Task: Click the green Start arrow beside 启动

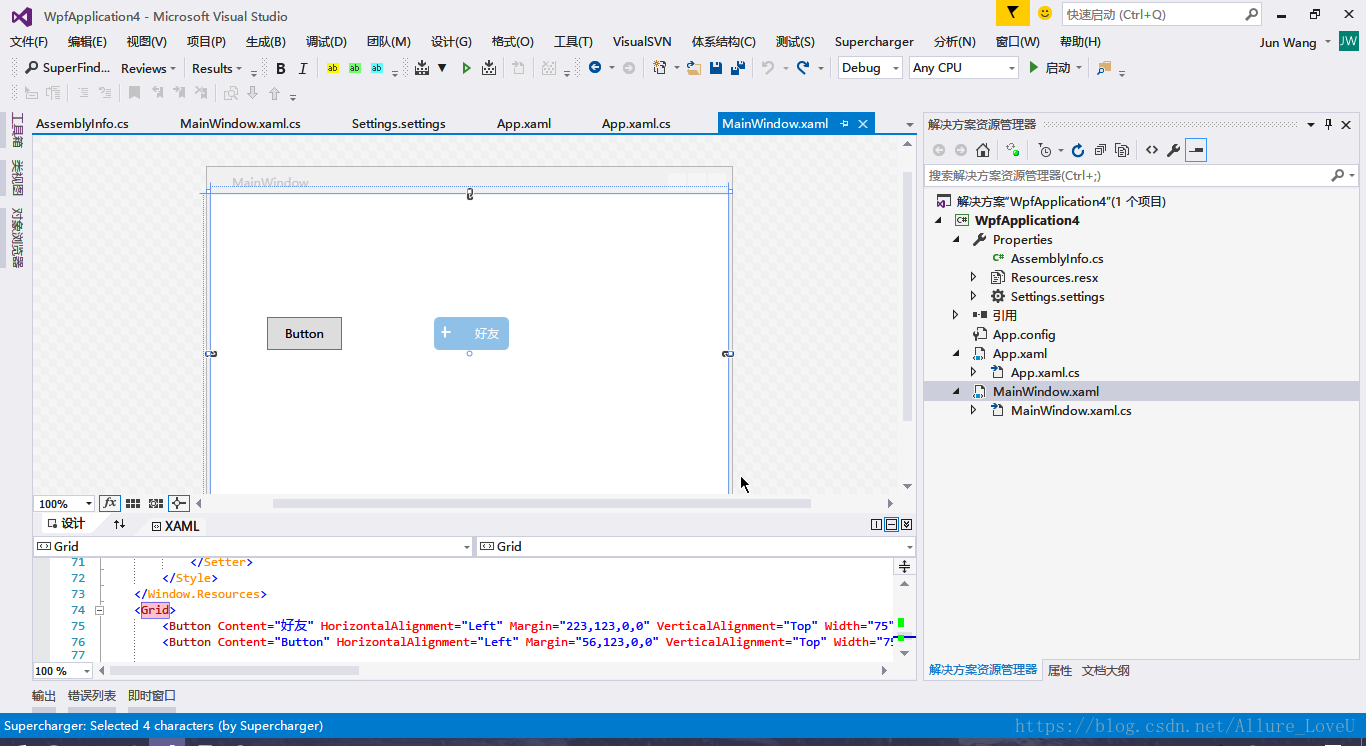Action: (1034, 68)
